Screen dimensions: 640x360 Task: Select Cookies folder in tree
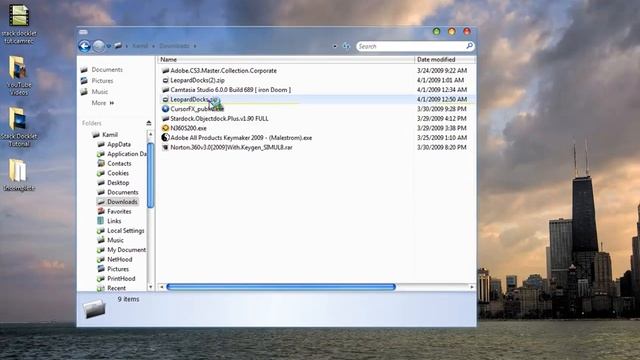point(118,173)
